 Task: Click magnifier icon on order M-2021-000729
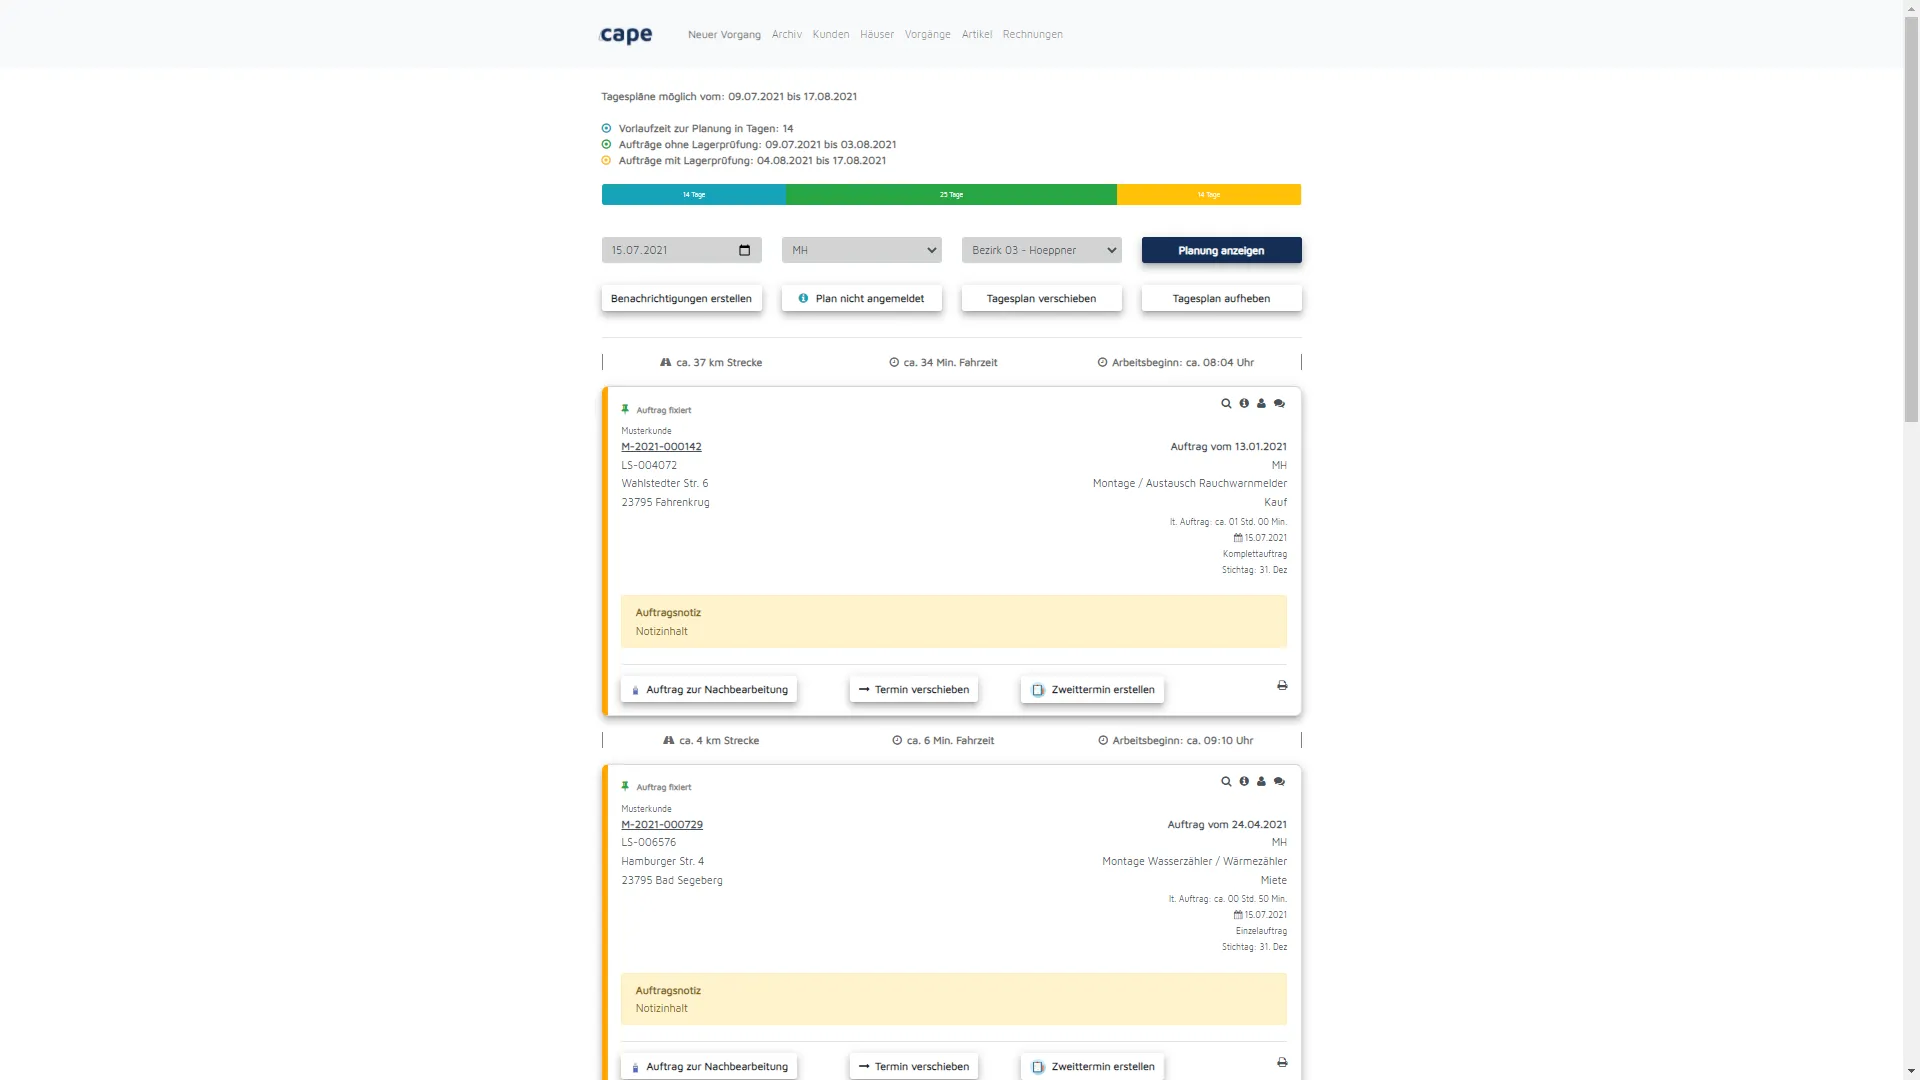pyautogui.click(x=1226, y=782)
